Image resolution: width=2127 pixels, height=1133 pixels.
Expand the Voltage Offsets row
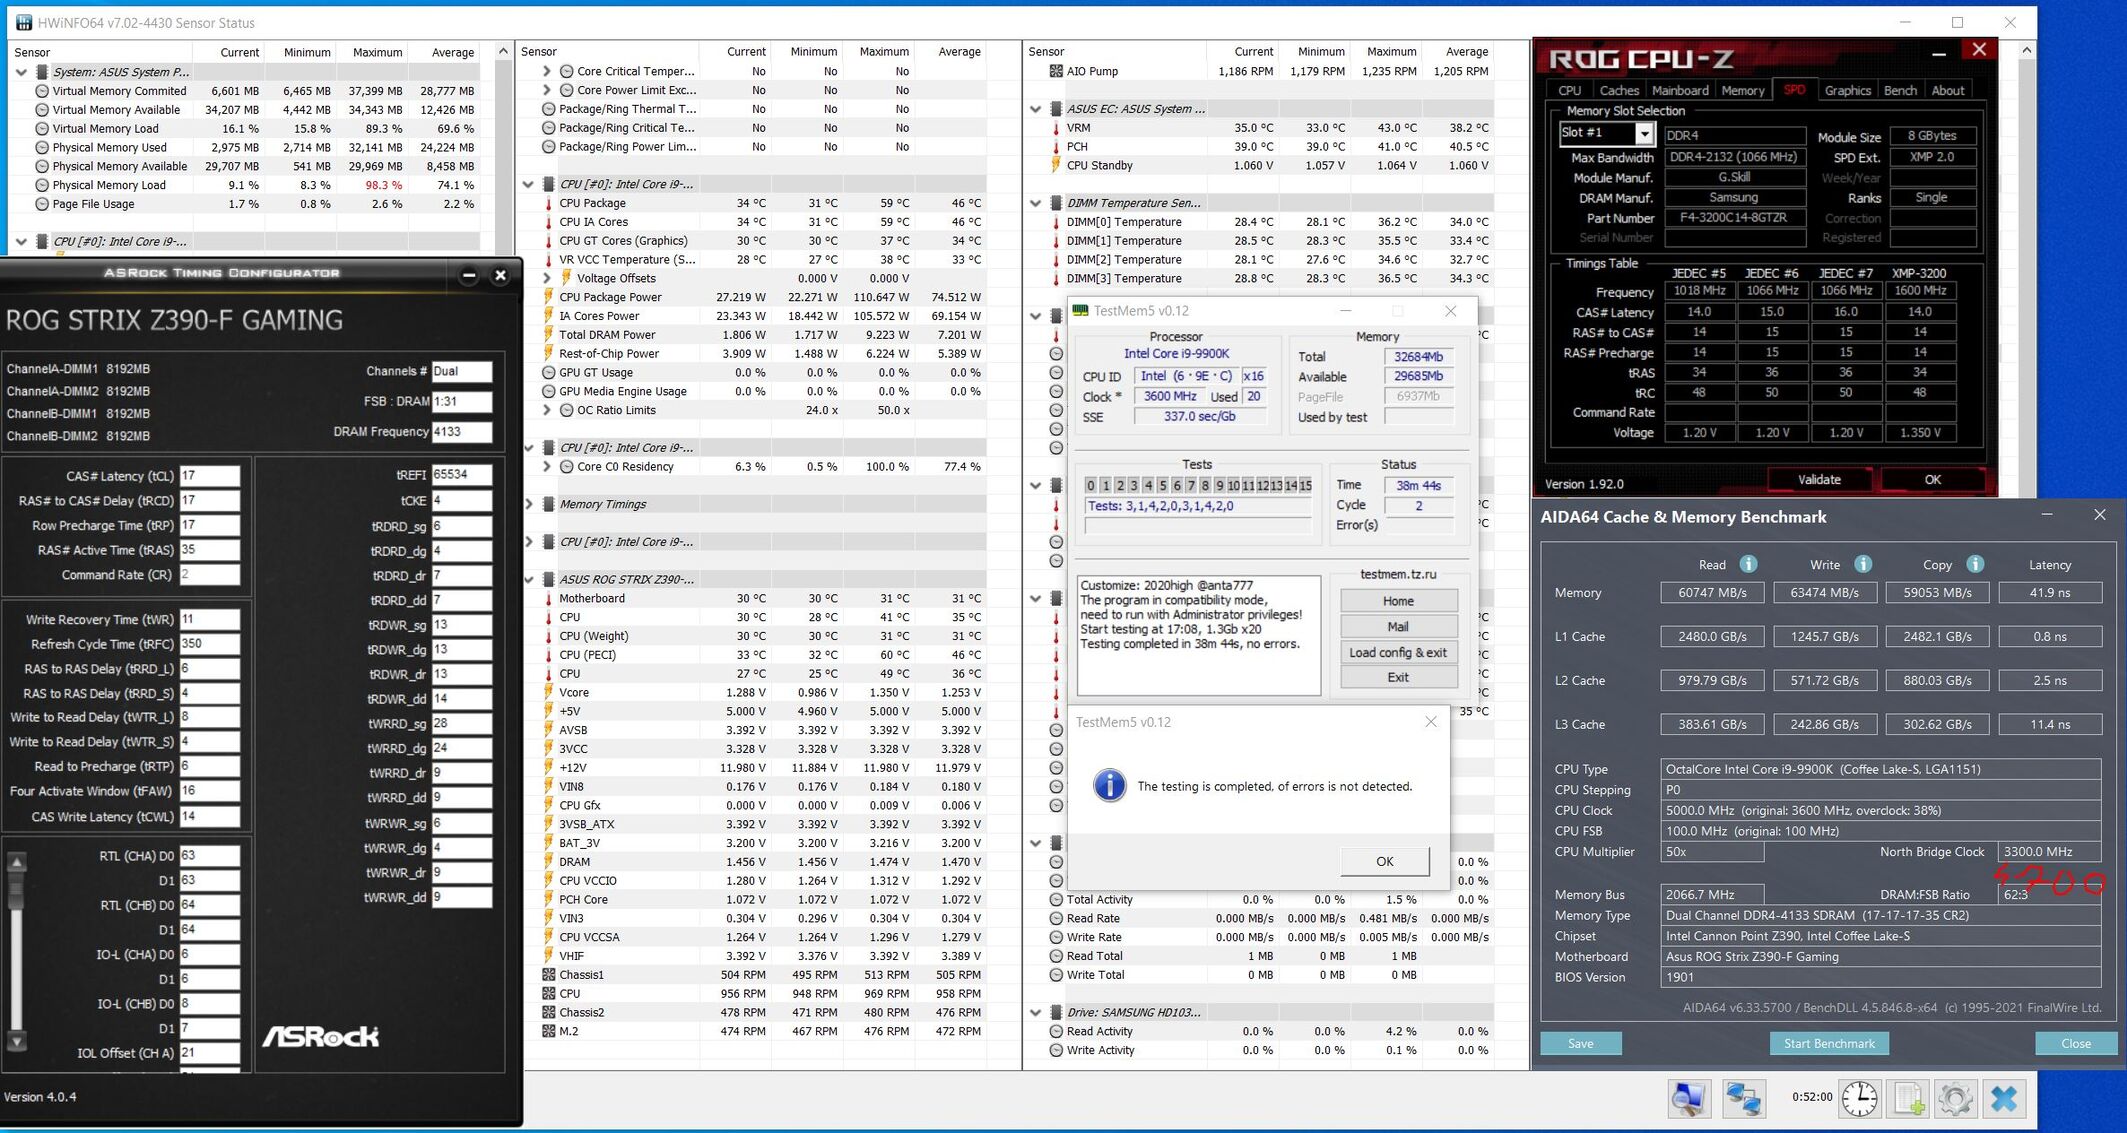tap(546, 278)
